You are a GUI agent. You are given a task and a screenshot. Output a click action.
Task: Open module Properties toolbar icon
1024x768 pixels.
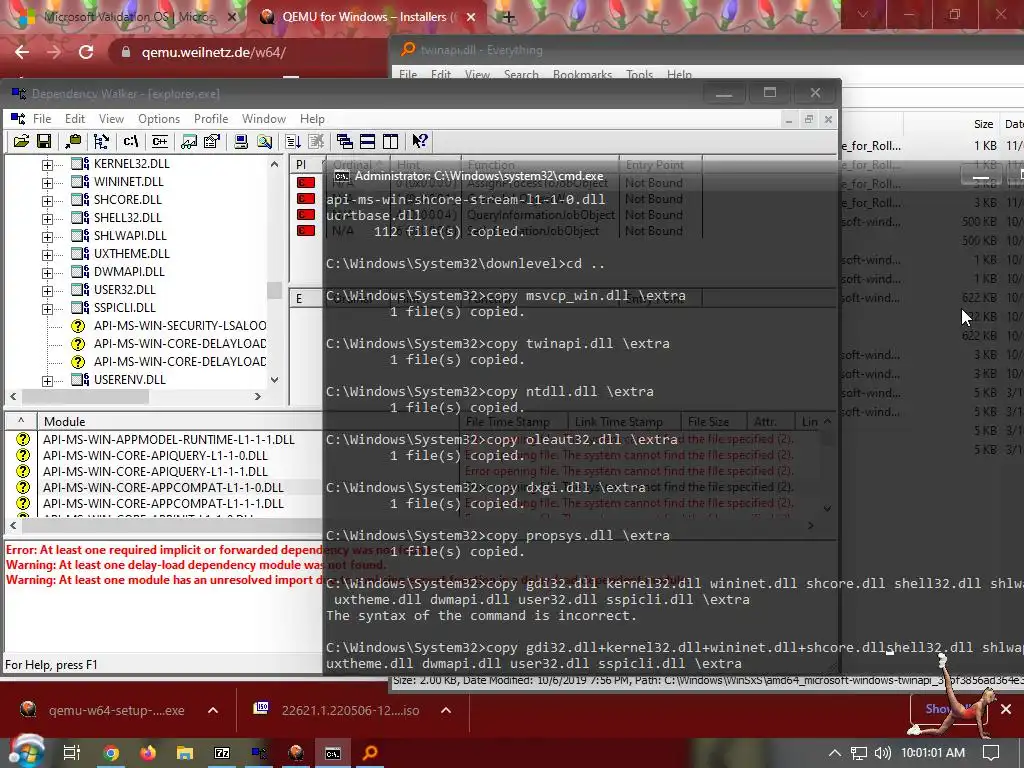coord(212,141)
